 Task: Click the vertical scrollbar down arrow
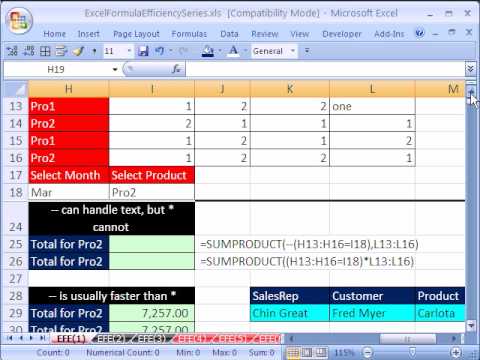pos(471,325)
